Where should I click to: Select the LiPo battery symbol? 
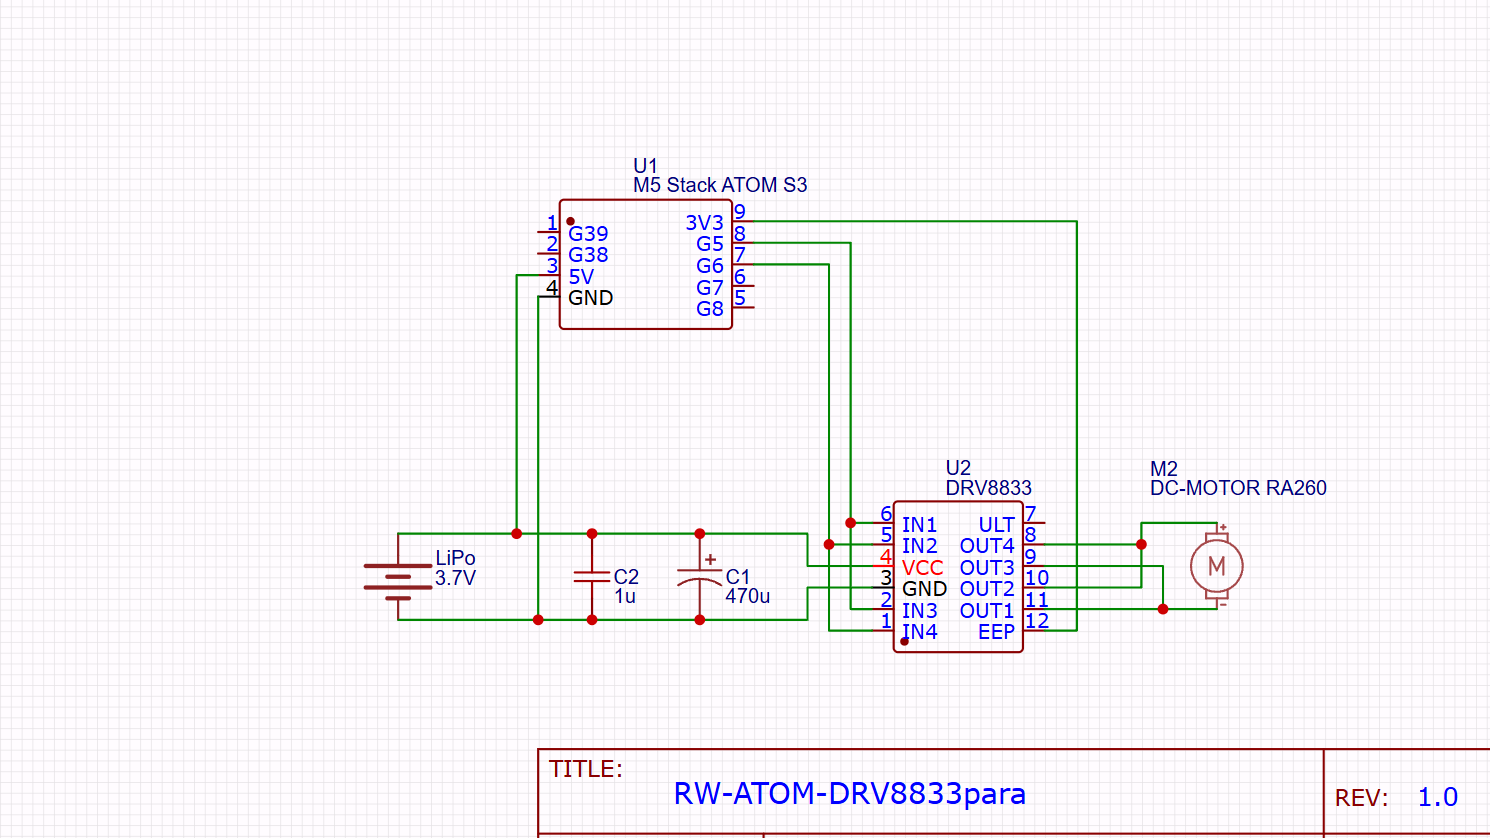tap(398, 581)
